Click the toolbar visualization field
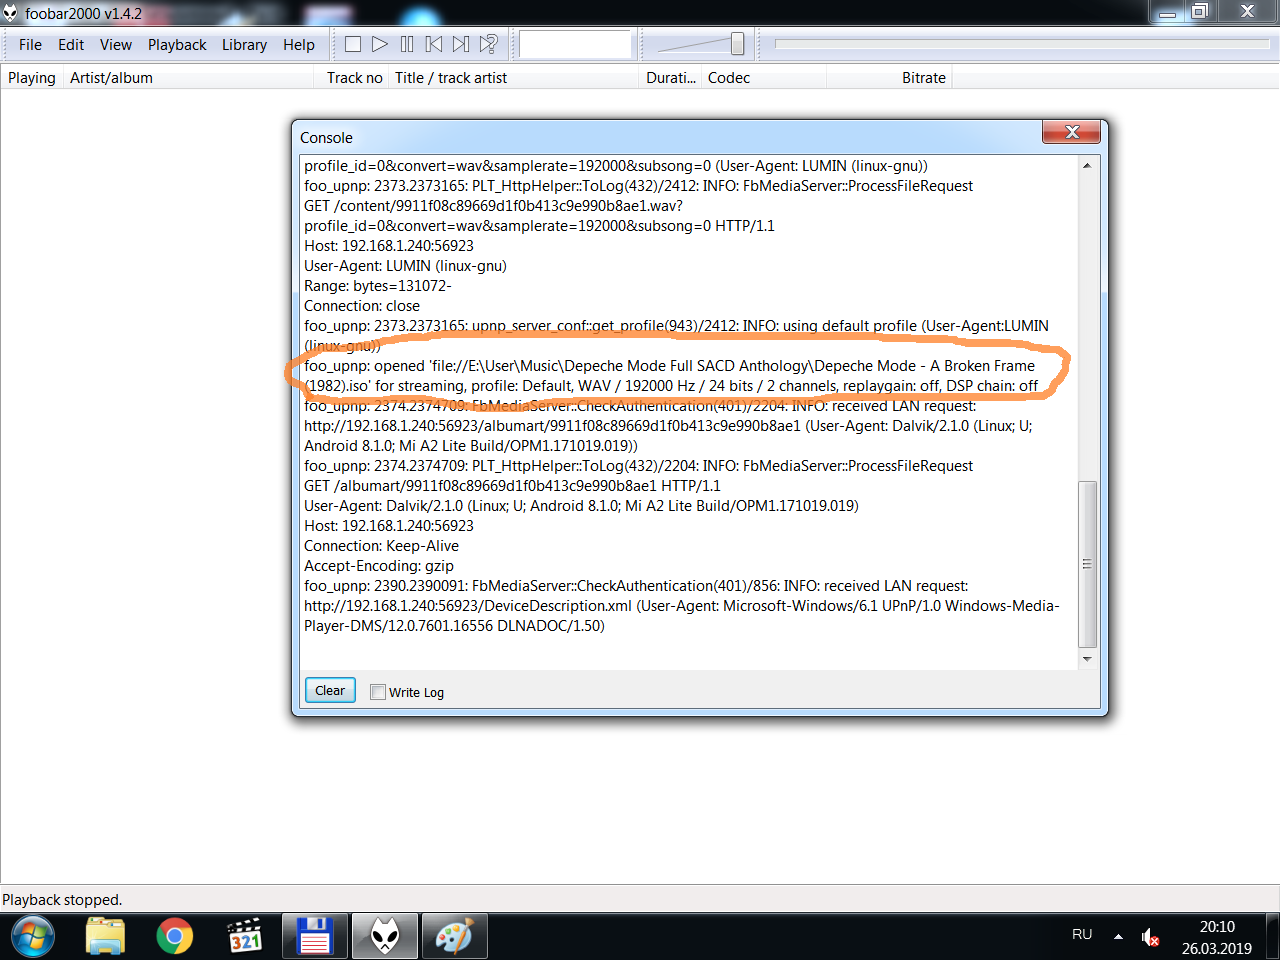This screenshot has width=1280, height=960. 575,44
